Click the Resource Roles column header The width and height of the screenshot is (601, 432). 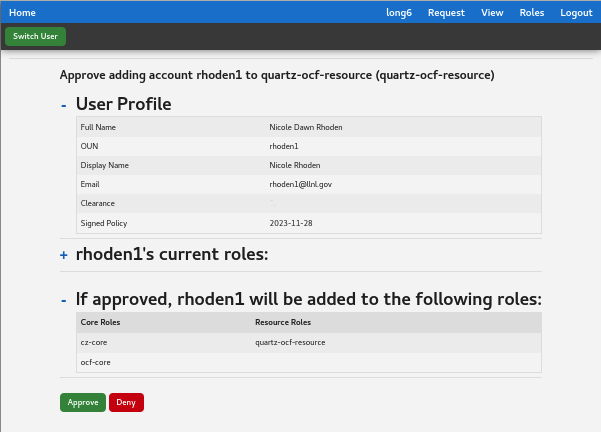point(283,323)
